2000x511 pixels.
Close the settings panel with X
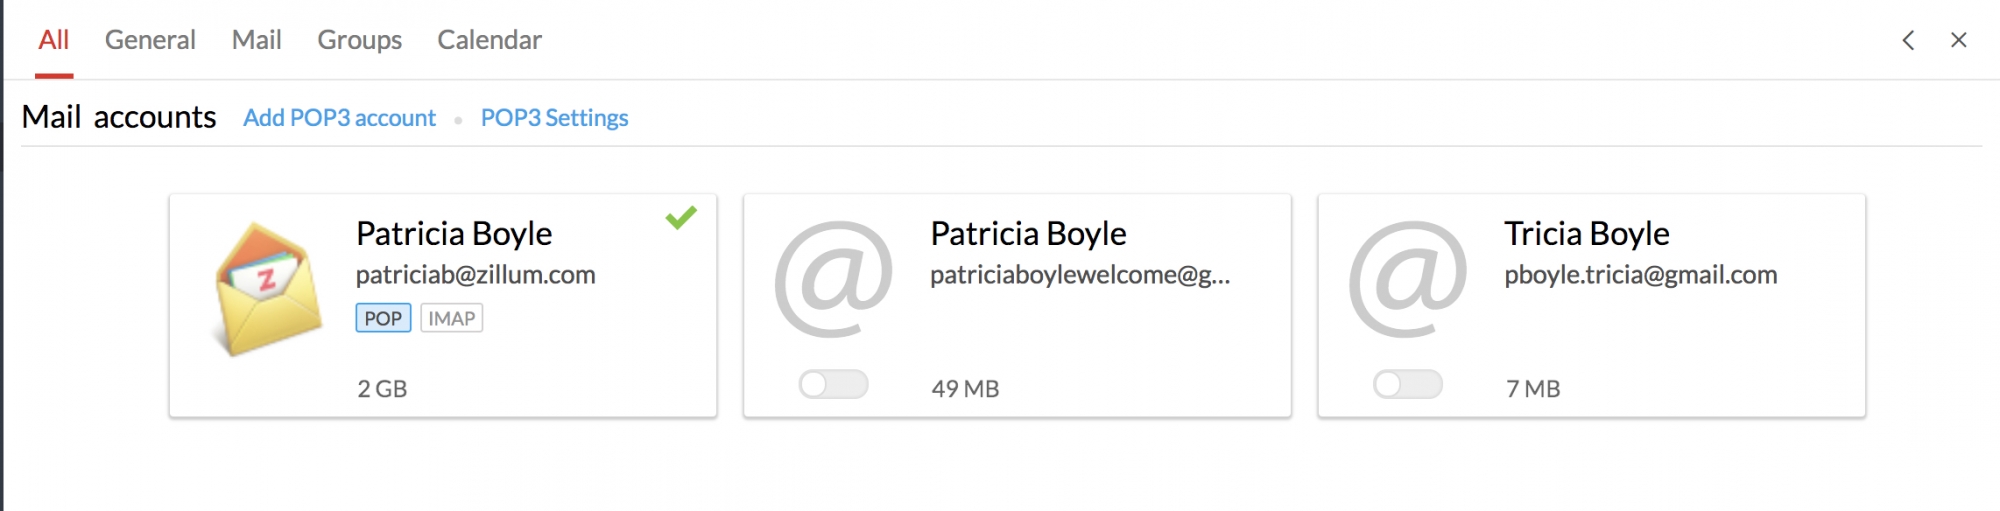pyautogui.click(x=1958, y=40)
